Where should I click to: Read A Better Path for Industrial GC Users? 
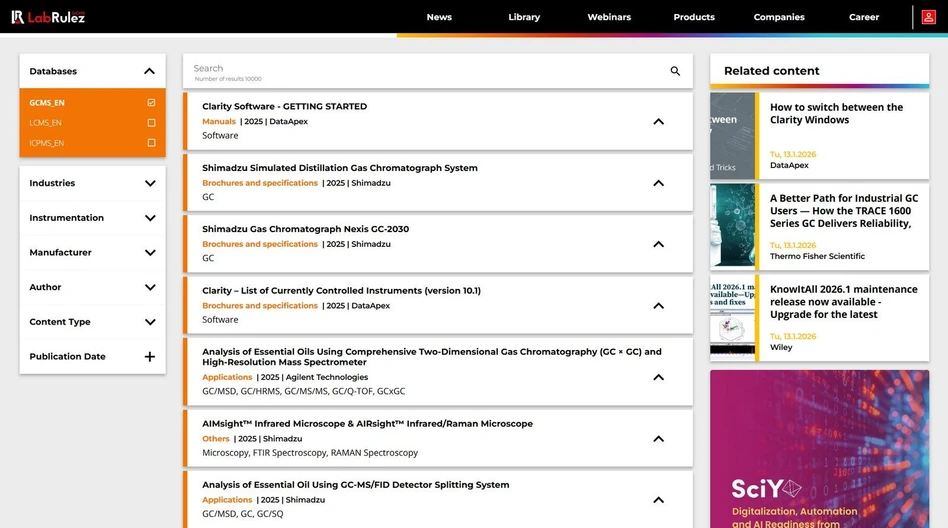coord(844,210)
